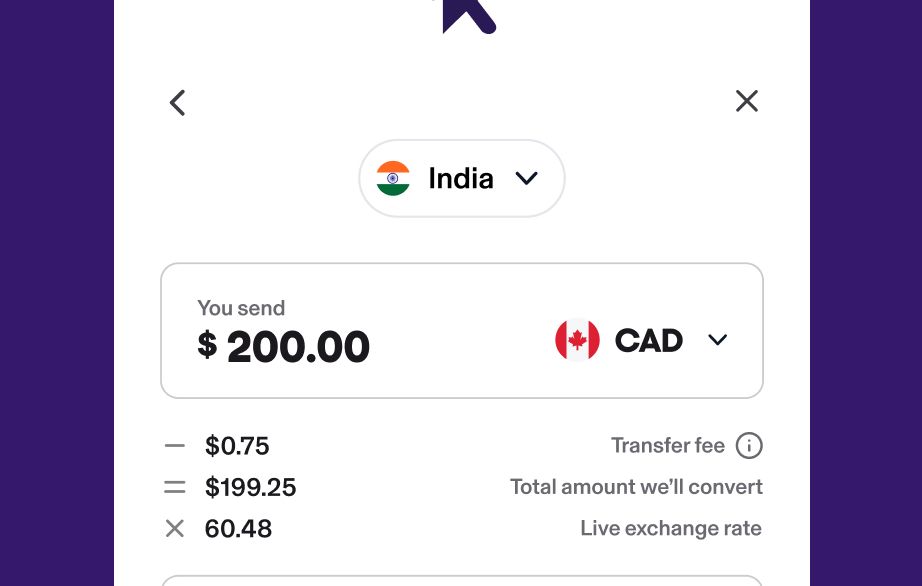Click the Transfer fee label
The image size is (922, 586).
(668, 445)
